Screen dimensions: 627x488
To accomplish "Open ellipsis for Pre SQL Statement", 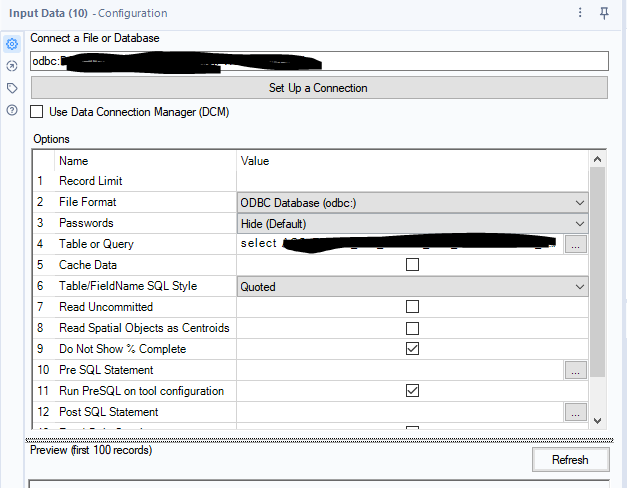I will coord(575,370).
